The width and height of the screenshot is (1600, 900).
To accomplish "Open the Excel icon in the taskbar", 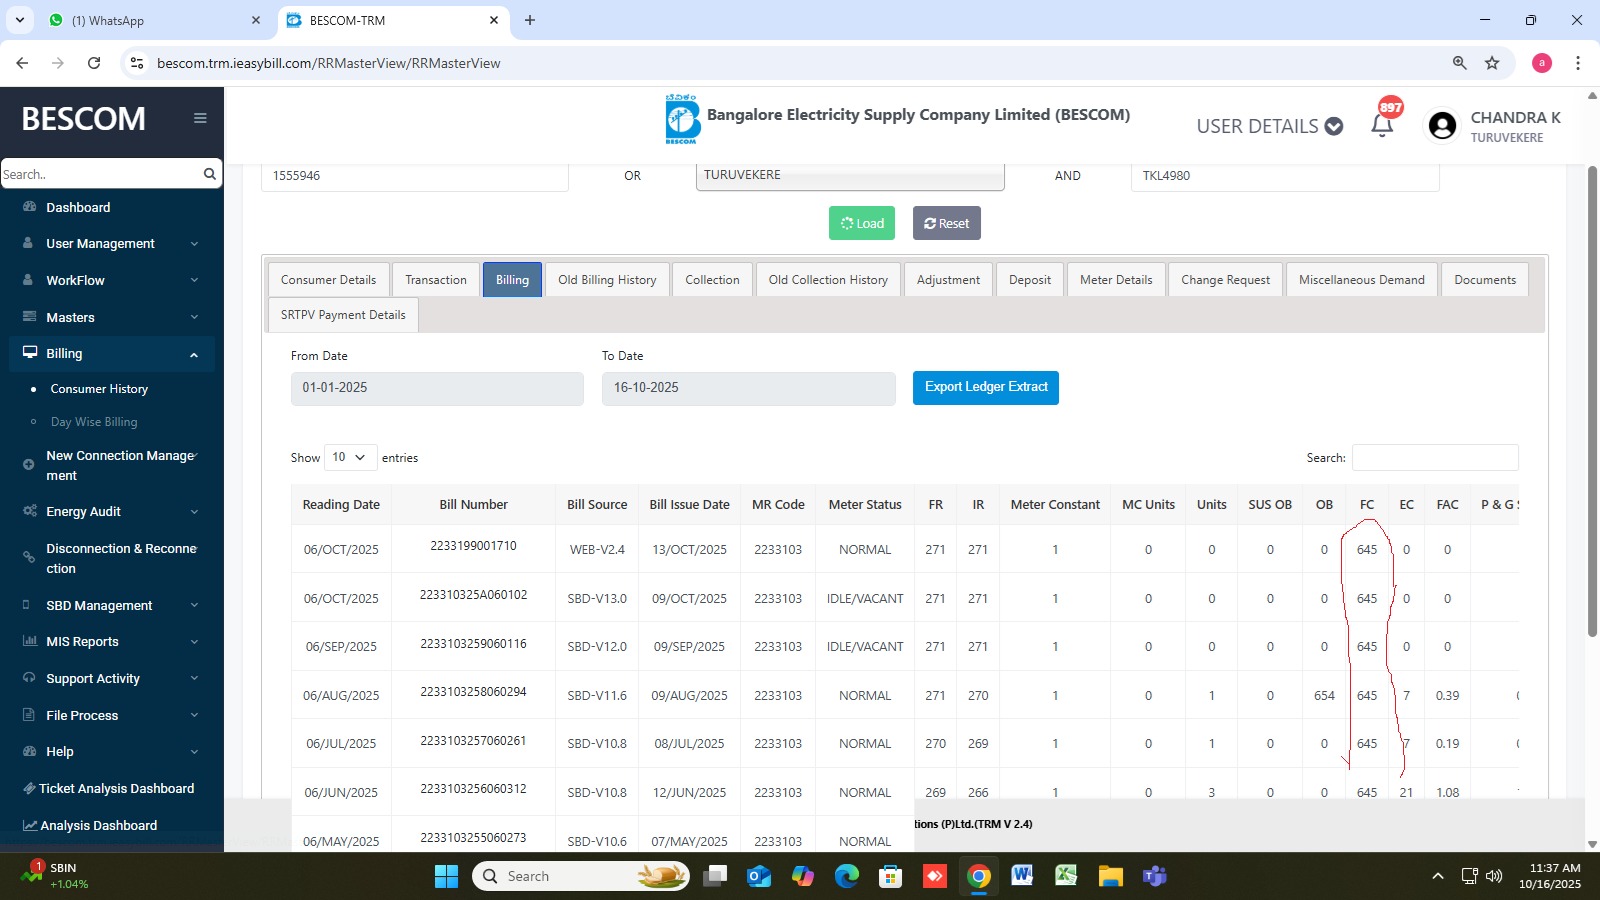I will pyautogui.click(x=1066, y=876).
